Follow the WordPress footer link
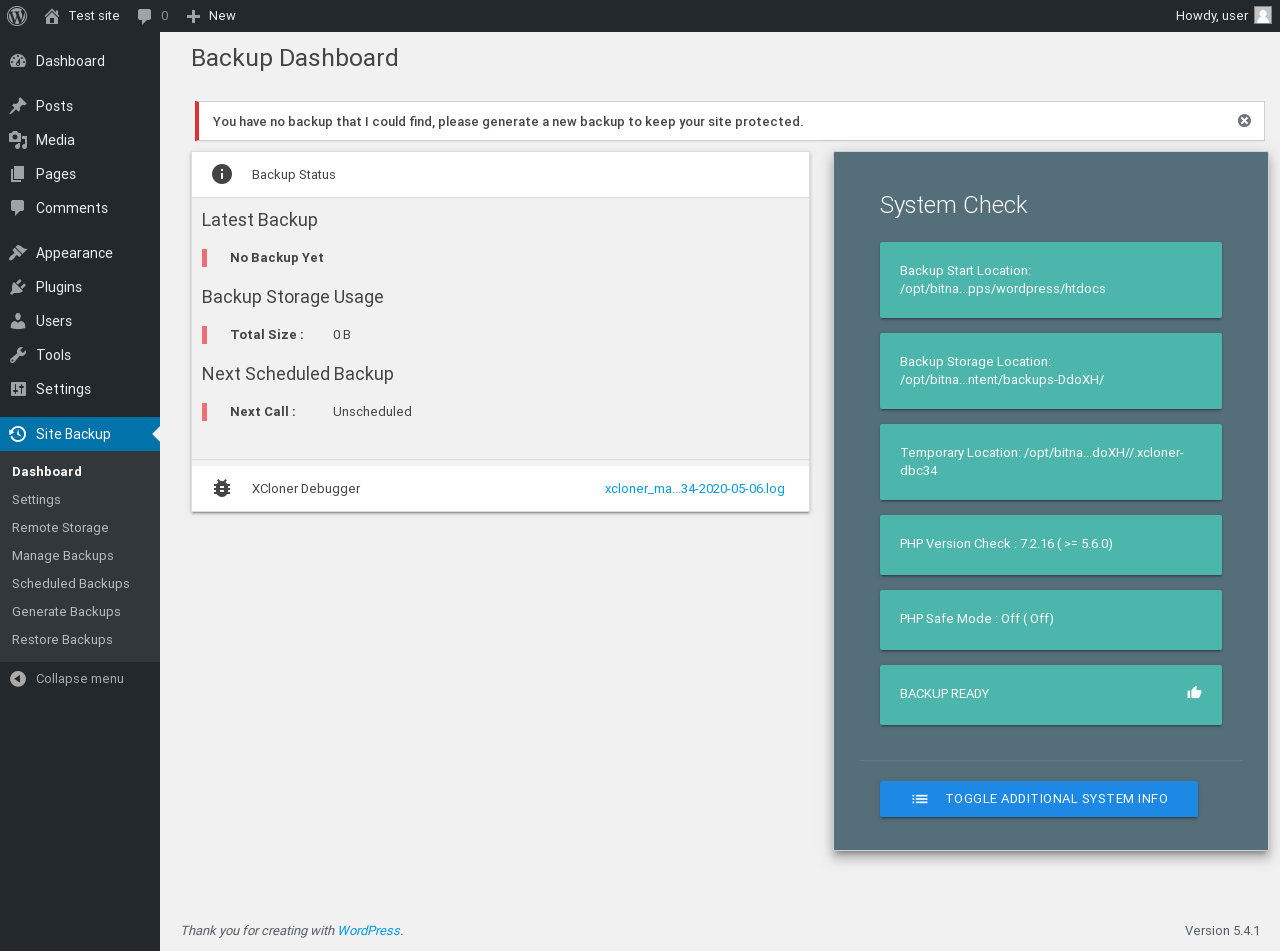This screenshot has height=951, width=1280. pos(368,931)
